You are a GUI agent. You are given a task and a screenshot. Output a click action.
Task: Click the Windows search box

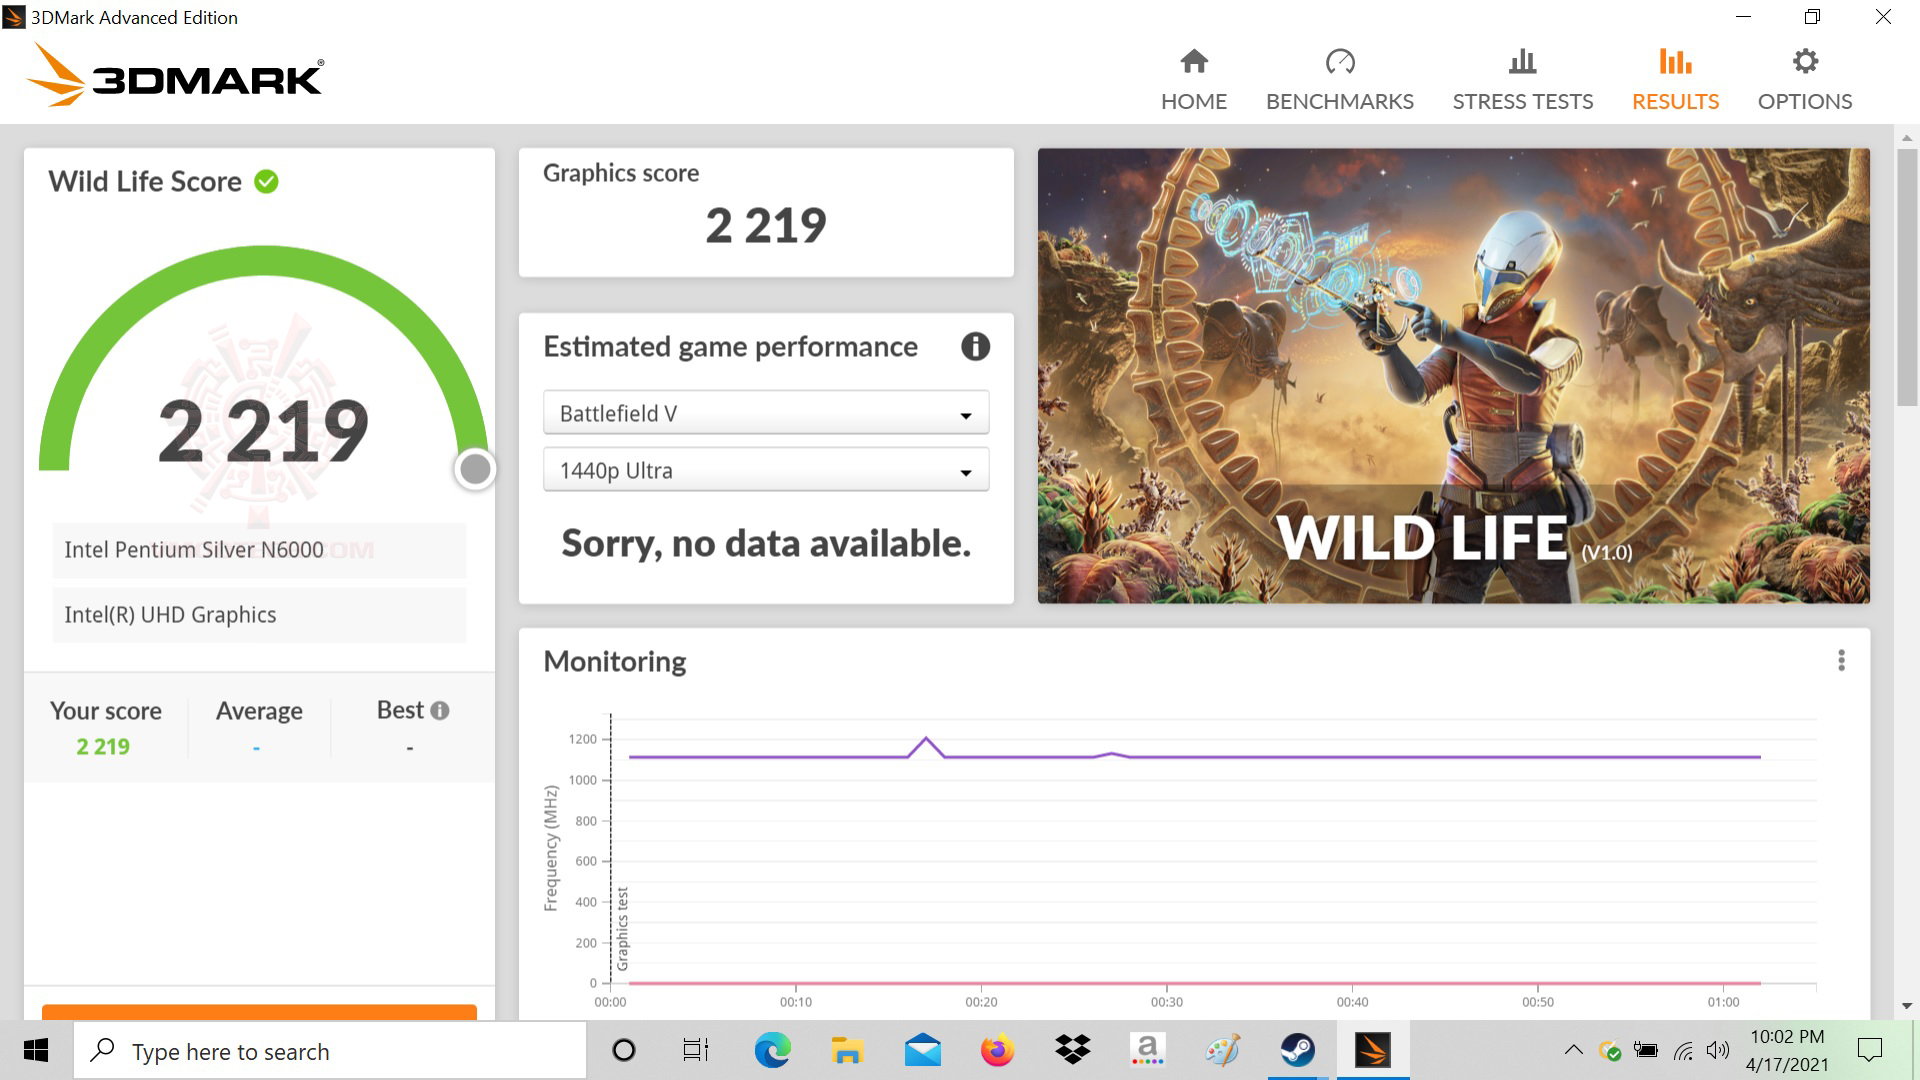pos(330,1051)
